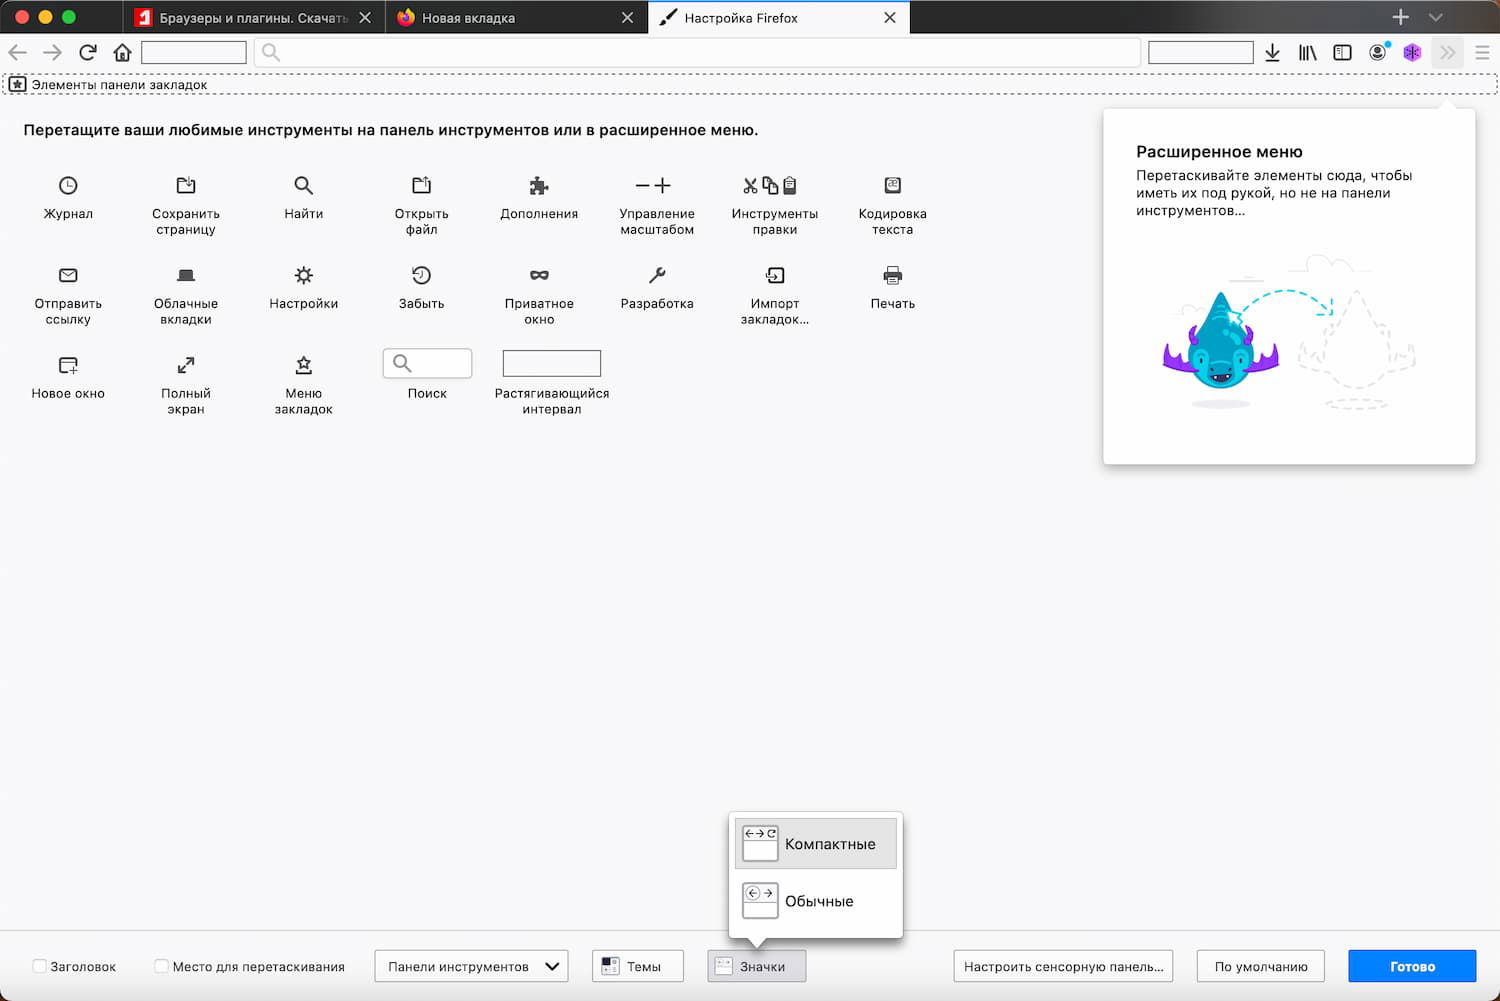This screenshot has width=1500, height=1001.
Task: Close the Настройка Firefox tab
Action: coord(890,18)
